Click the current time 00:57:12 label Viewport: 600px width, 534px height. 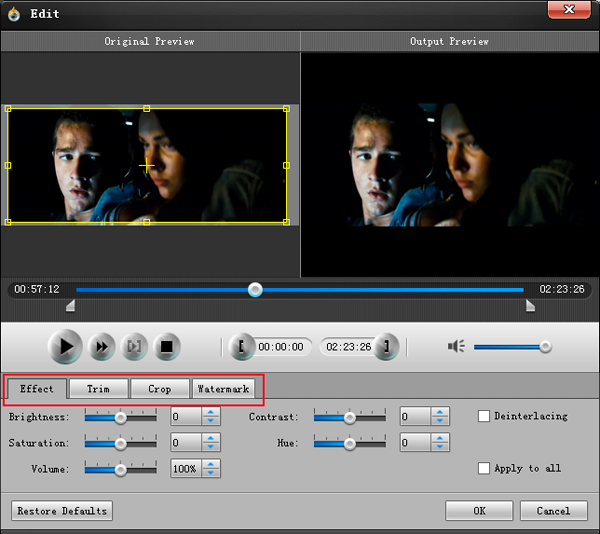click(x=37, y=289)
